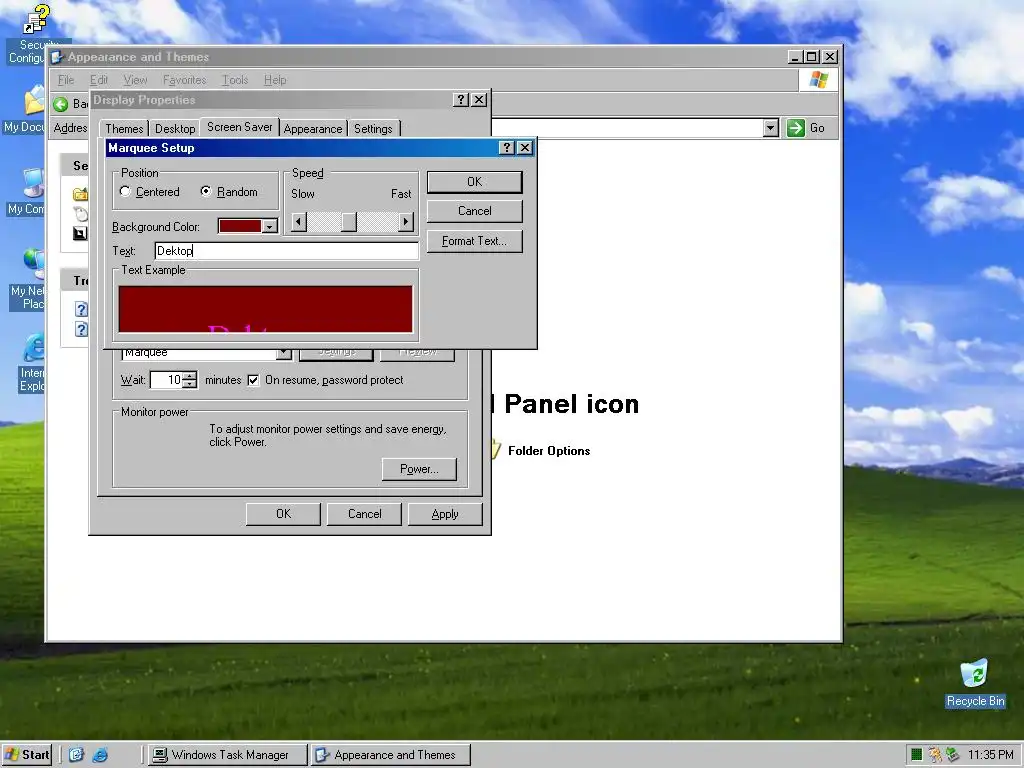This screenshot has width=1024, height=768.
Task: Open My Documents desktop icon
Action: pyautogui.click(x=26, y=111)
